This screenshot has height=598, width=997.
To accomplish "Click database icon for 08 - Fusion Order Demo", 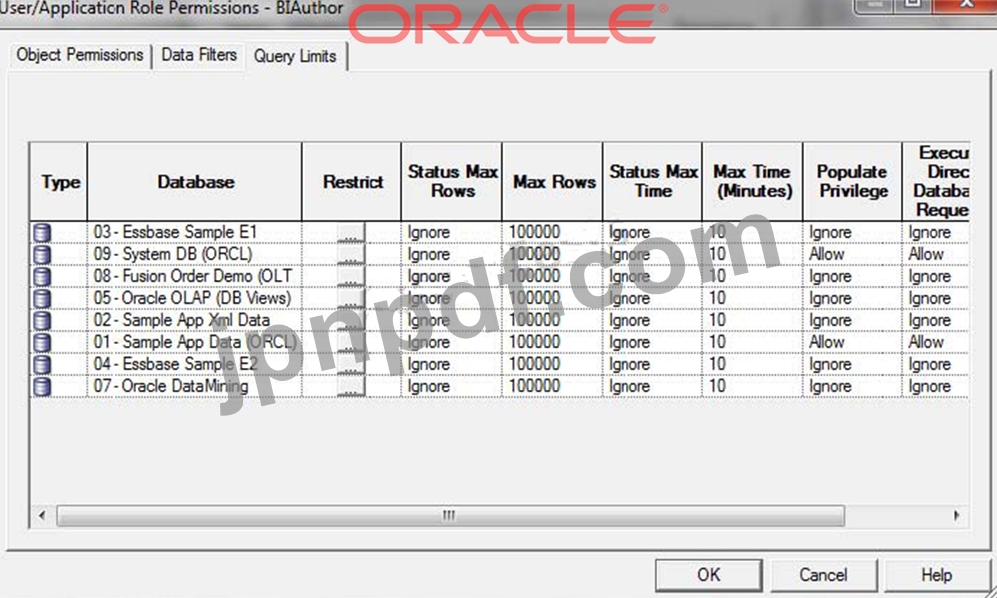I will pyautogui.click(x=42, y=277).
